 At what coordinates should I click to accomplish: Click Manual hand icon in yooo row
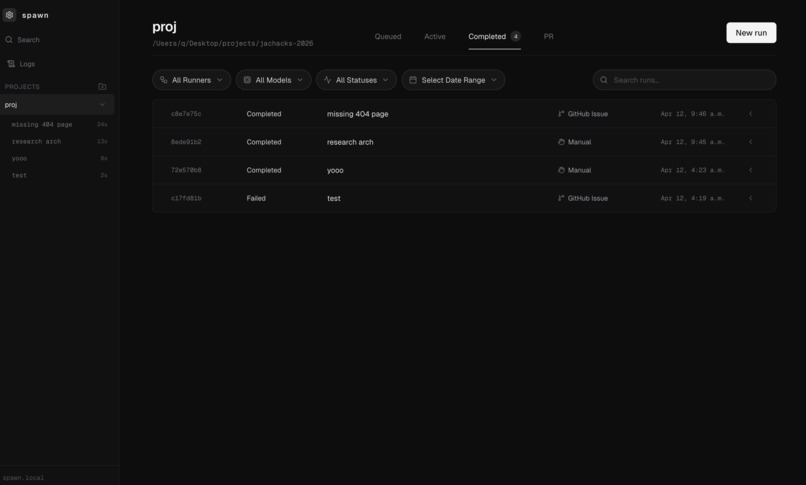tap(561, 170)
